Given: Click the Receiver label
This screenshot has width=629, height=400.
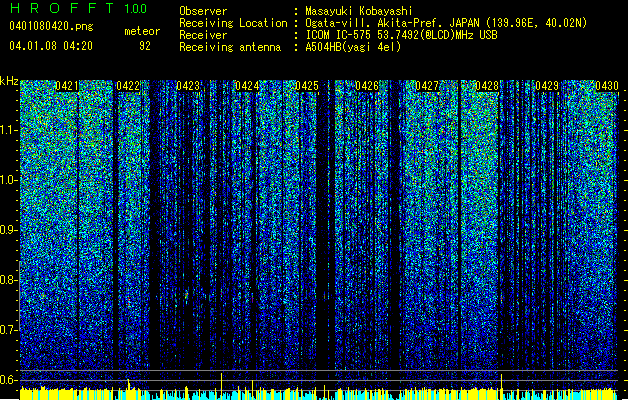Looking at the screenshot, I should tap(203, 35).
